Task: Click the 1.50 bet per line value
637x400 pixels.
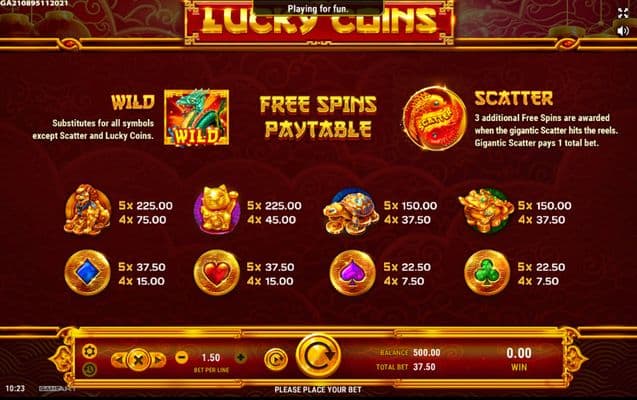Action: coord(211,357)
